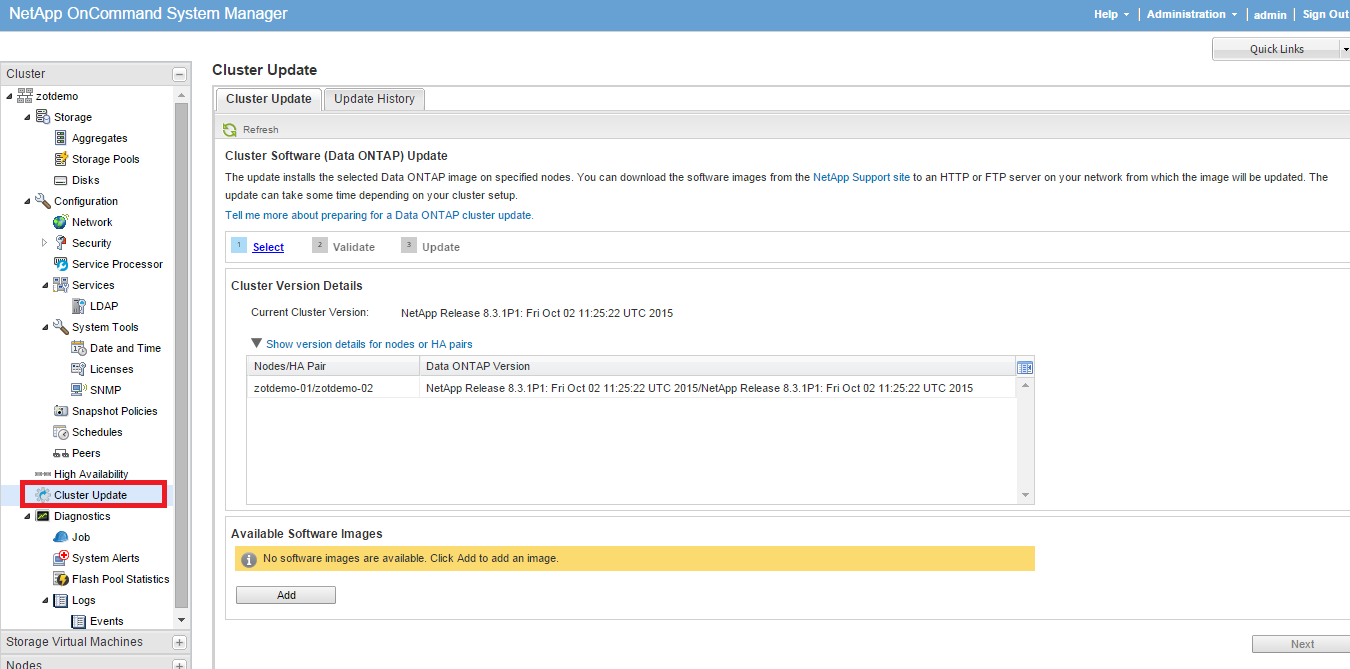Click the Flash Pool Statistics icon
The width and height of the screenshot is (1350, 669).
tap(61, 579)
